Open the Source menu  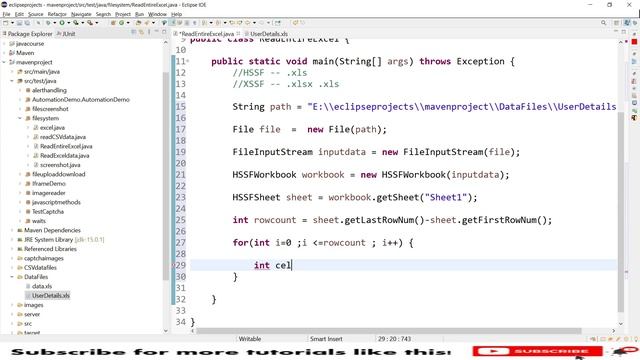pos(36,14)
